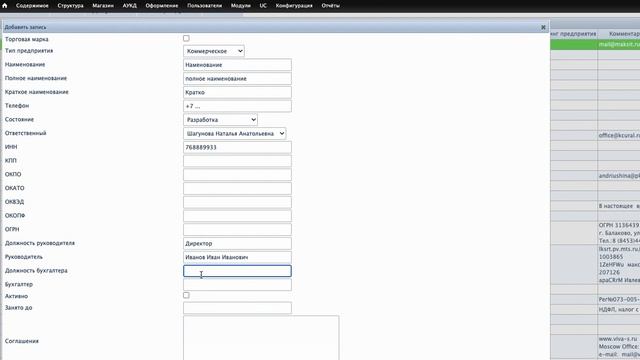Click the ОКОПФ input field

pos(237,216)
